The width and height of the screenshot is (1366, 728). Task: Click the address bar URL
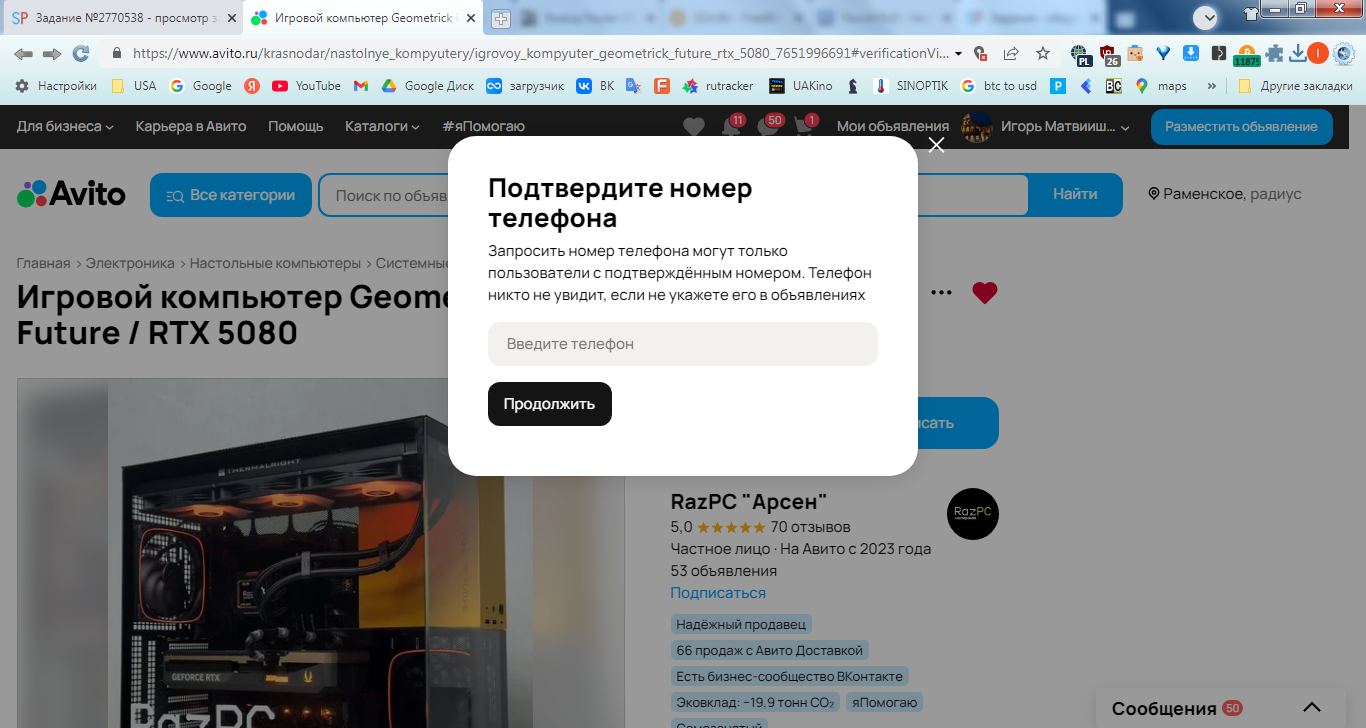click(x=540, y=54)
